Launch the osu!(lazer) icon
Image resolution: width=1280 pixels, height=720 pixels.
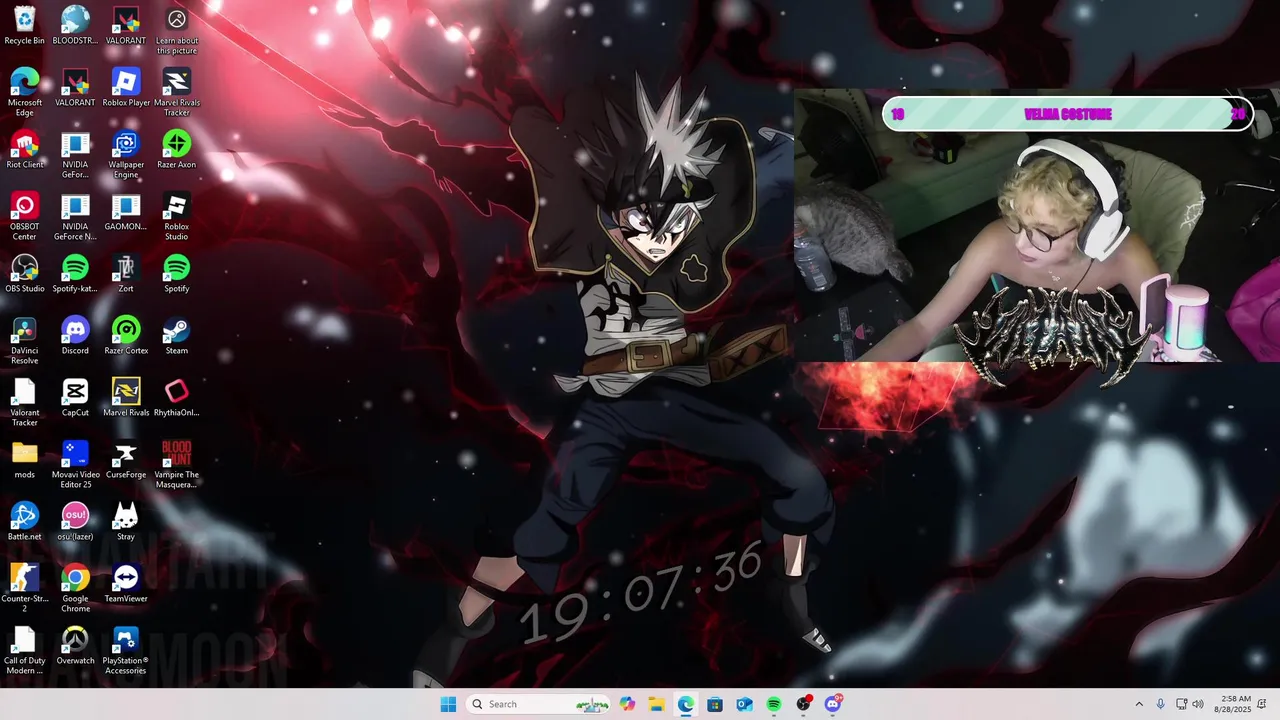pyautogui.click(x=75, y=522)
